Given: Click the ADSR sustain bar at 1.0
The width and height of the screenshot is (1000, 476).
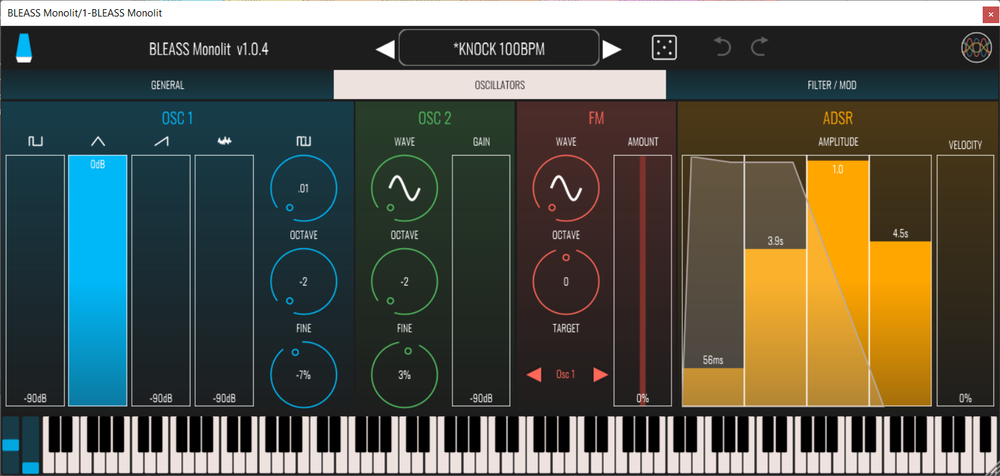Looking at the screenshot, I should point(838,280).
